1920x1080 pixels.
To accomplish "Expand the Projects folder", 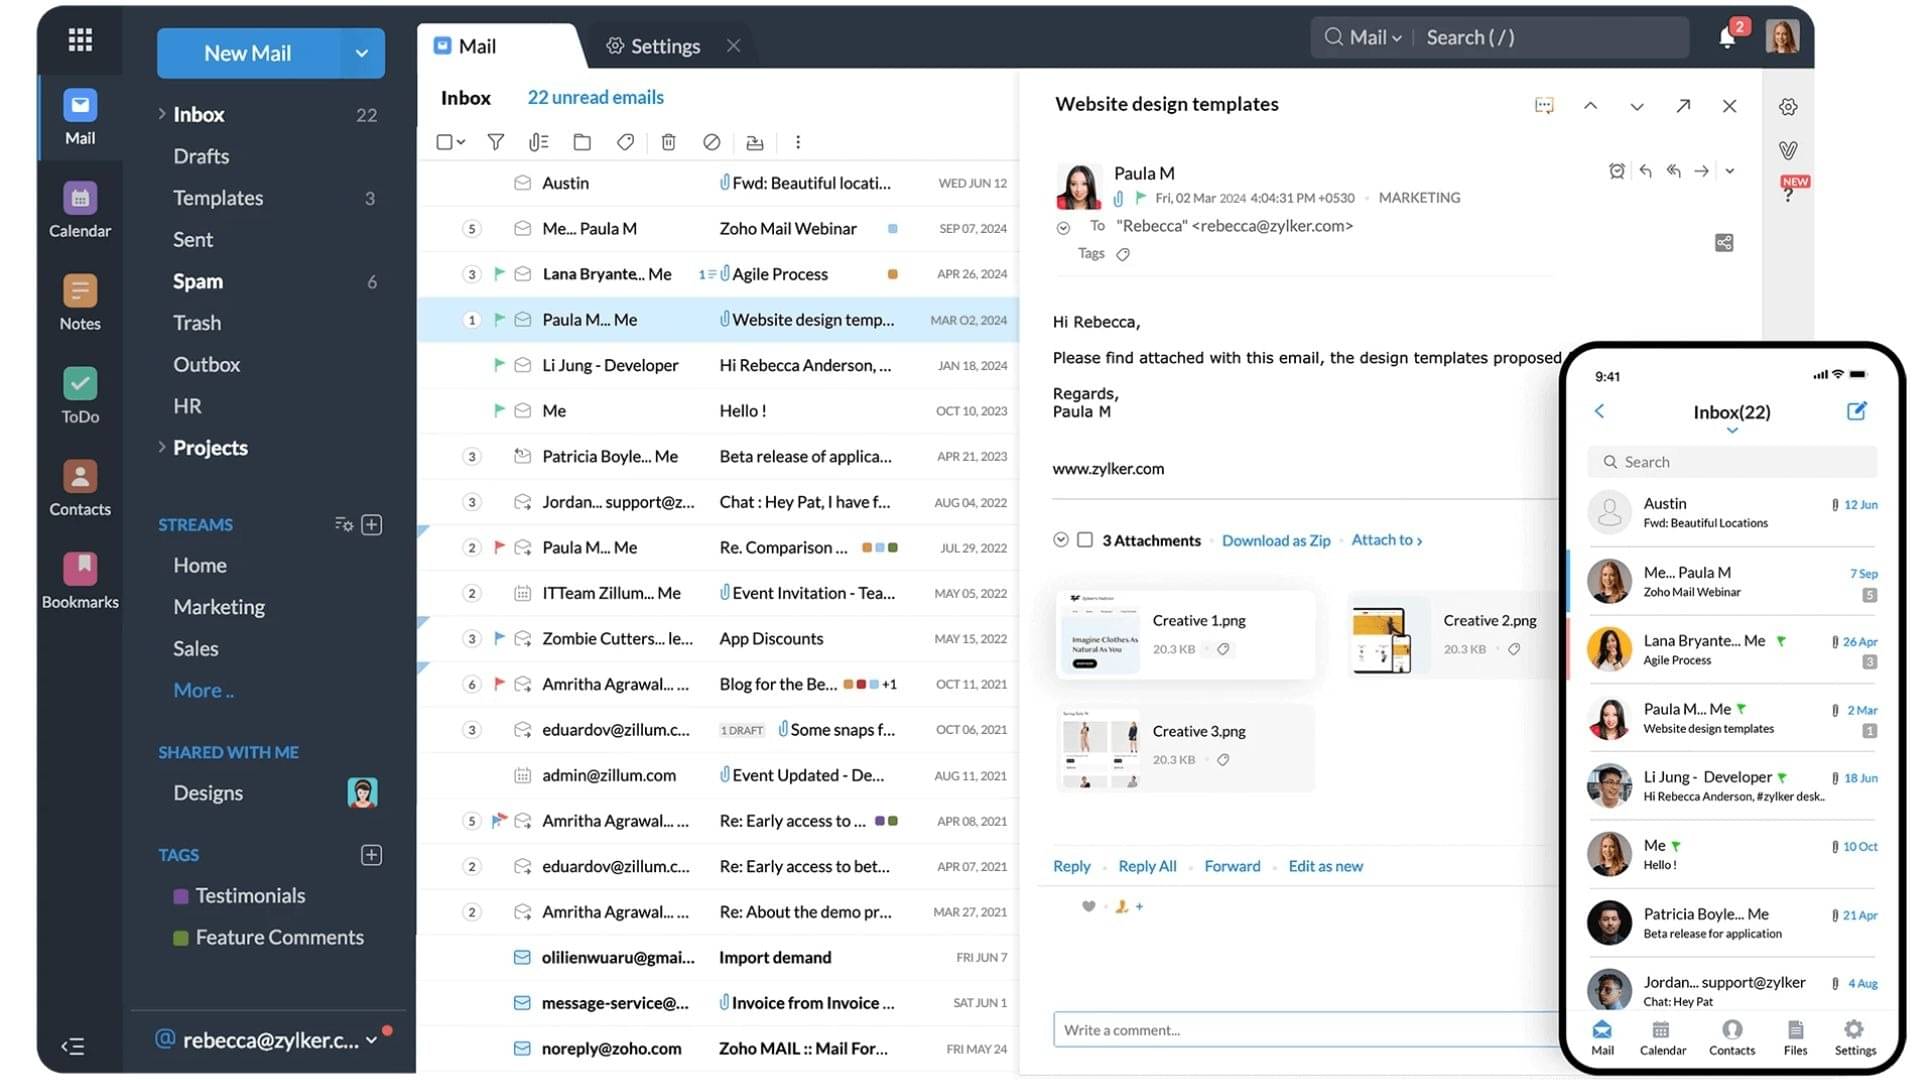I will point(162,447).
